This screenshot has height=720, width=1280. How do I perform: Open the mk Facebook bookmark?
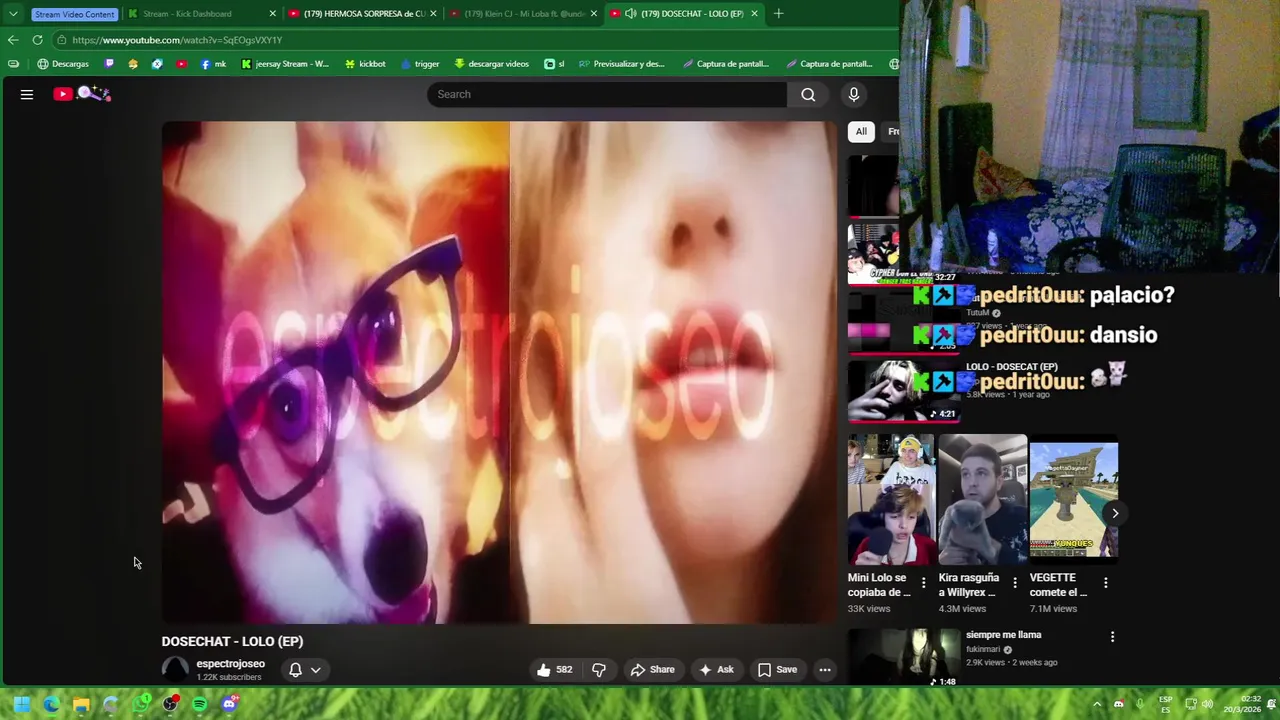coord(214,64)
